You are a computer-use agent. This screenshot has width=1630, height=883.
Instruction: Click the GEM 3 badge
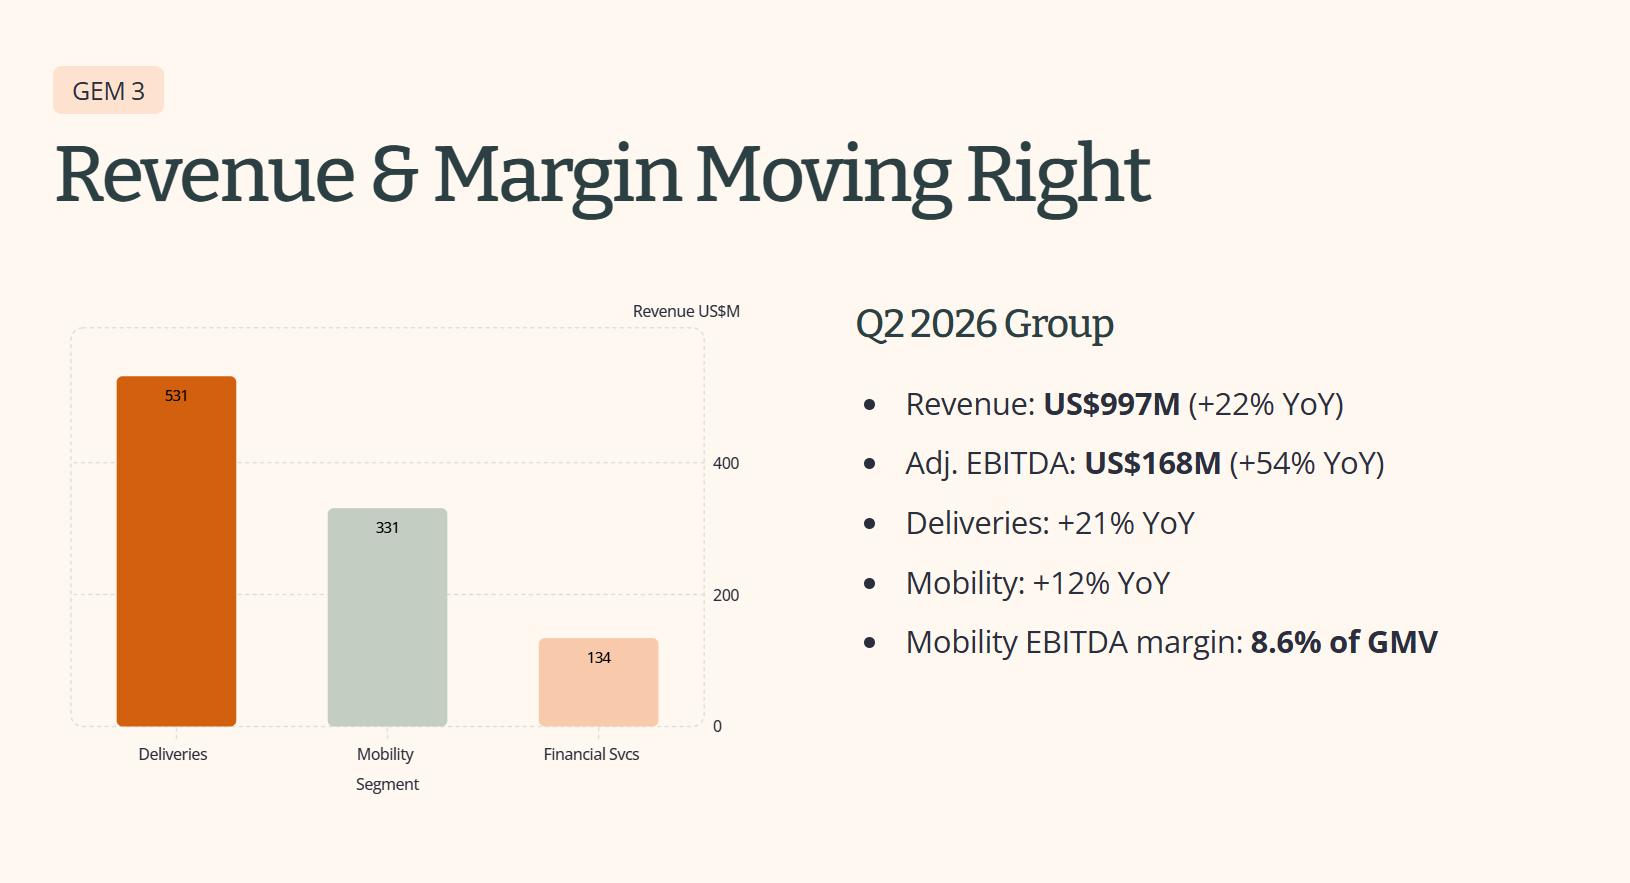click(108, 91)
